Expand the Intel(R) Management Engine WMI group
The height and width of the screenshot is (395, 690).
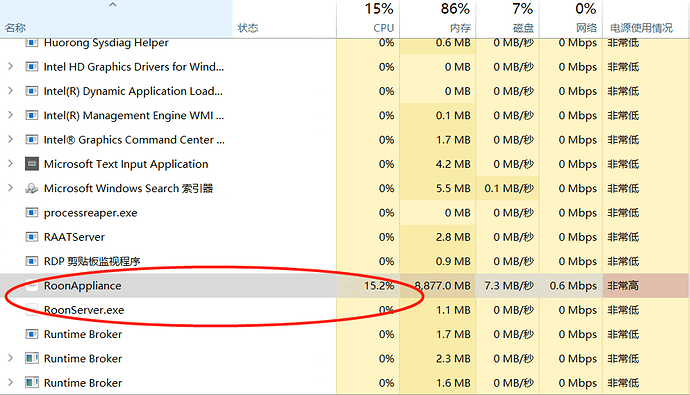pyautogui.click(x=11, y=115)
